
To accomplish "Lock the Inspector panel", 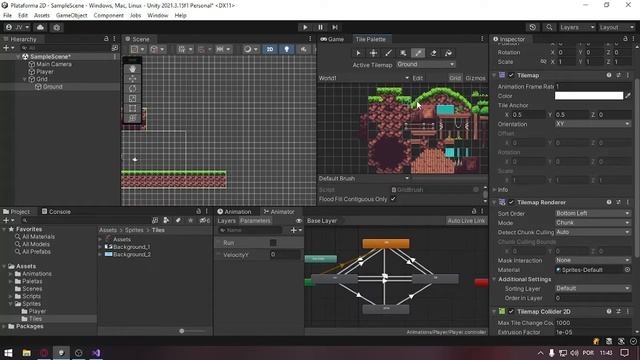I will pyautogui.click(x=625, y=39).
